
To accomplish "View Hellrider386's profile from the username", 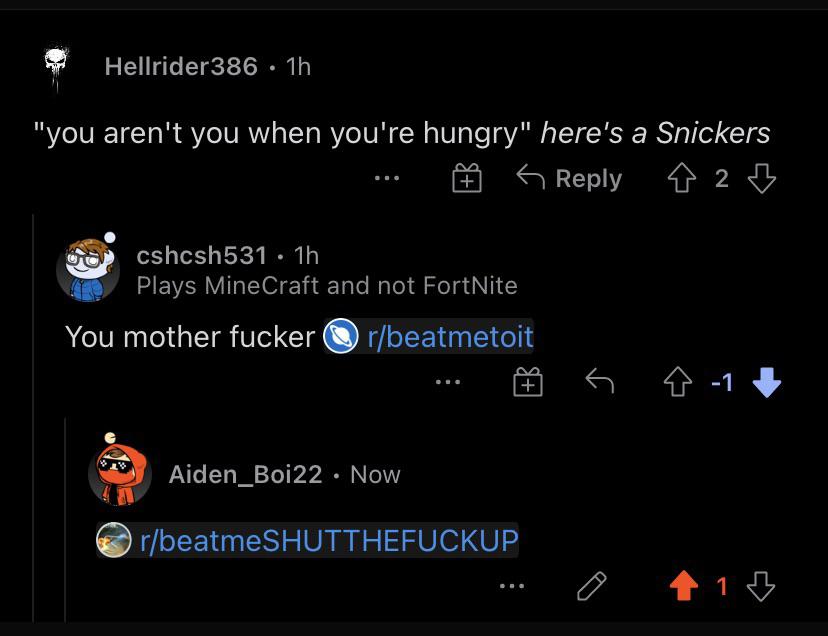I will [181, 67].
